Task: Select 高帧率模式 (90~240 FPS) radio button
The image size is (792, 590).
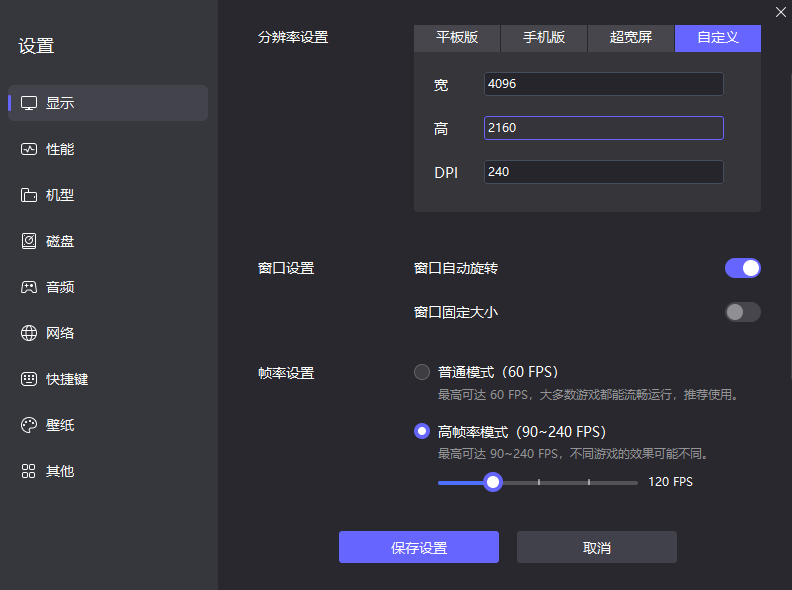Action: (422, 431)
